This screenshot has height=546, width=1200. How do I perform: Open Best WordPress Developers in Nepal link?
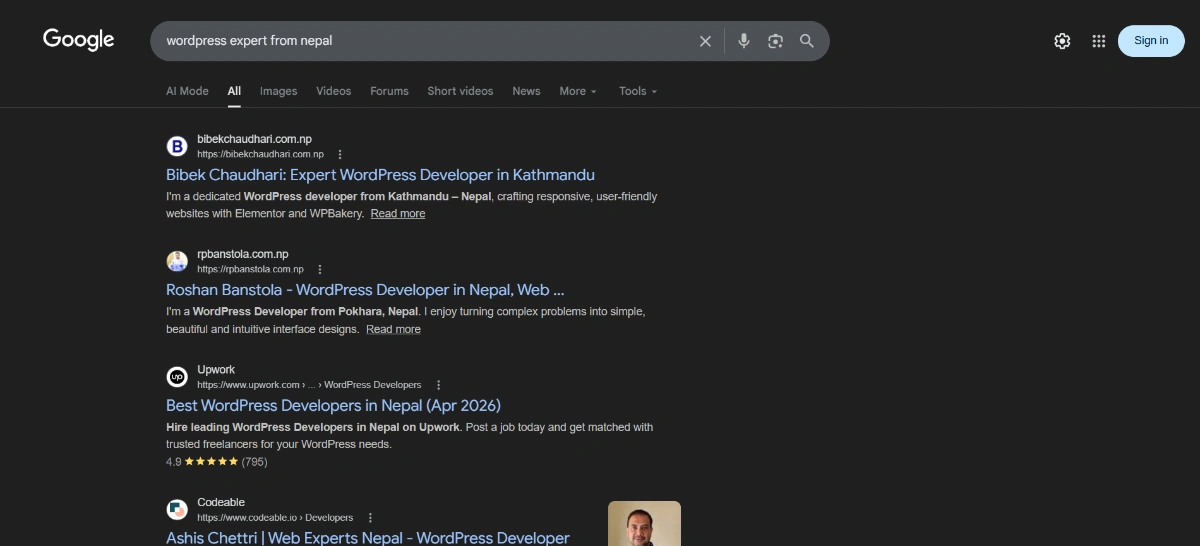(333, 405)
